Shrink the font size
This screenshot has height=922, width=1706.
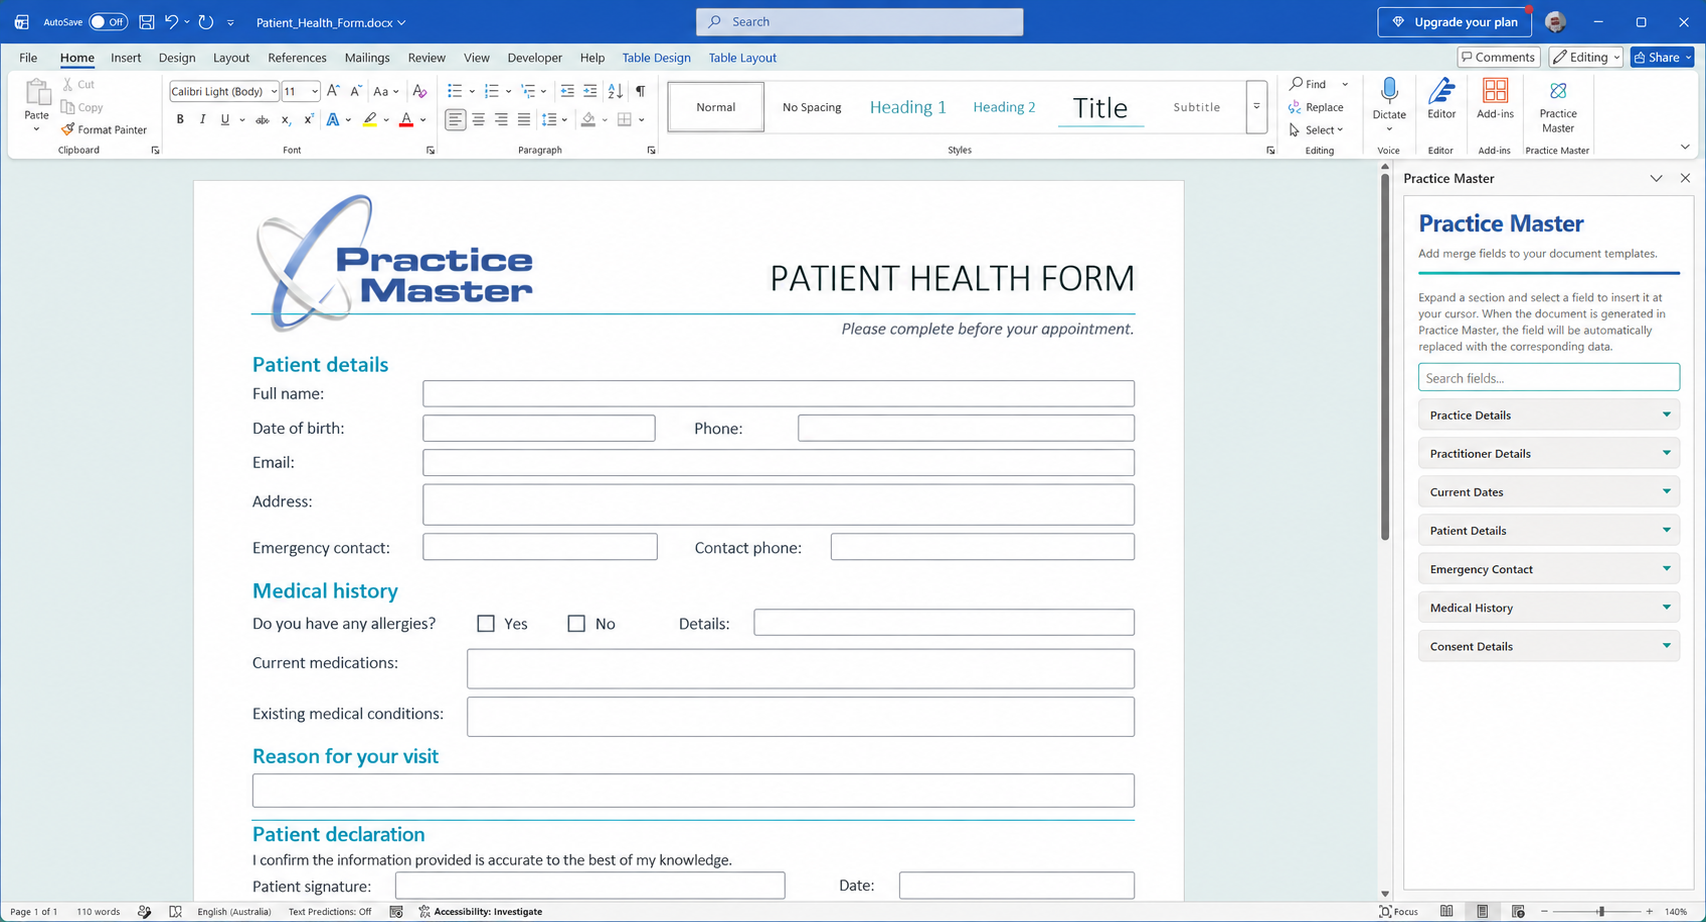356,91
